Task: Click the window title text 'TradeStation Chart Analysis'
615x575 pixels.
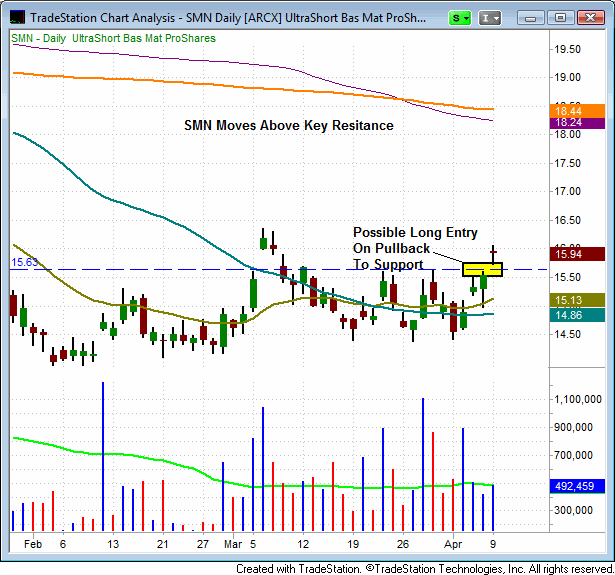Action: click(x=103, y=18)
